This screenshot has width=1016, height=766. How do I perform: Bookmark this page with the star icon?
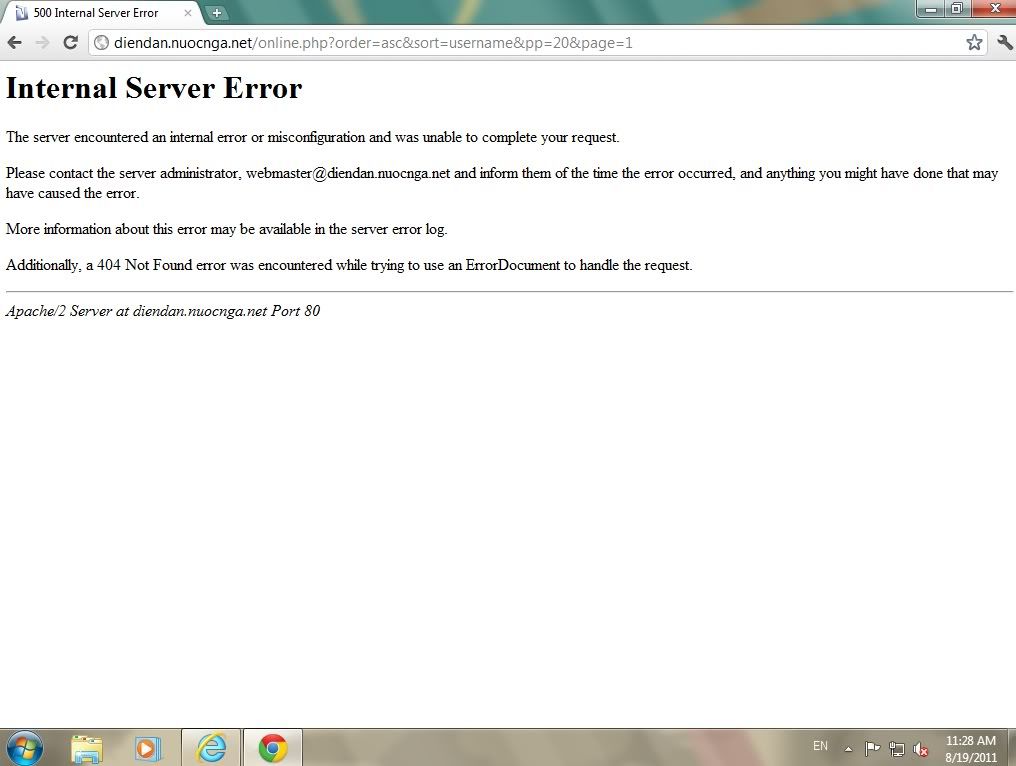tap(974, 42)
